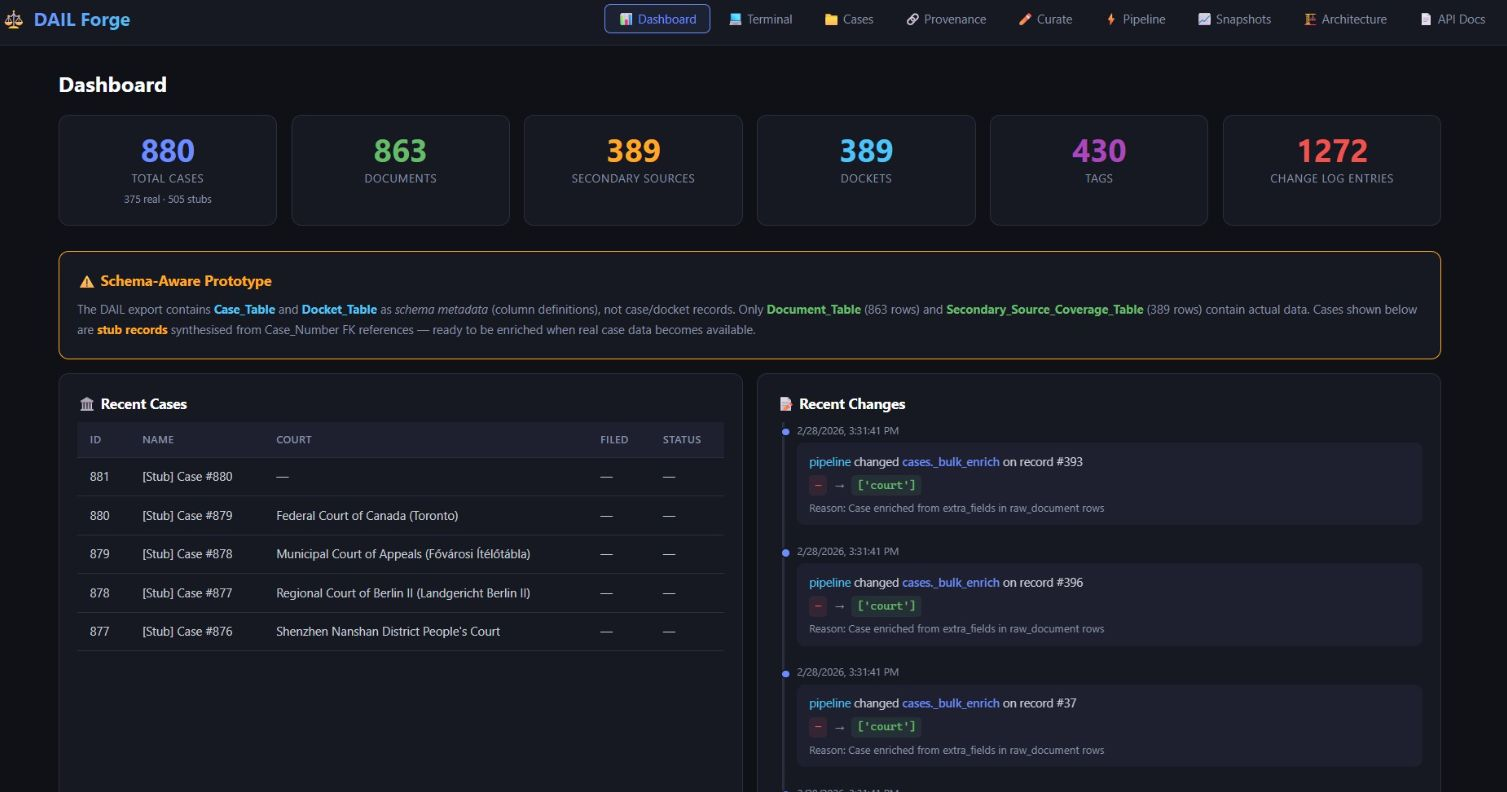1507x792 pixels.
Task: Switch to the Snapshots tab
Action: coord(1234,19)
